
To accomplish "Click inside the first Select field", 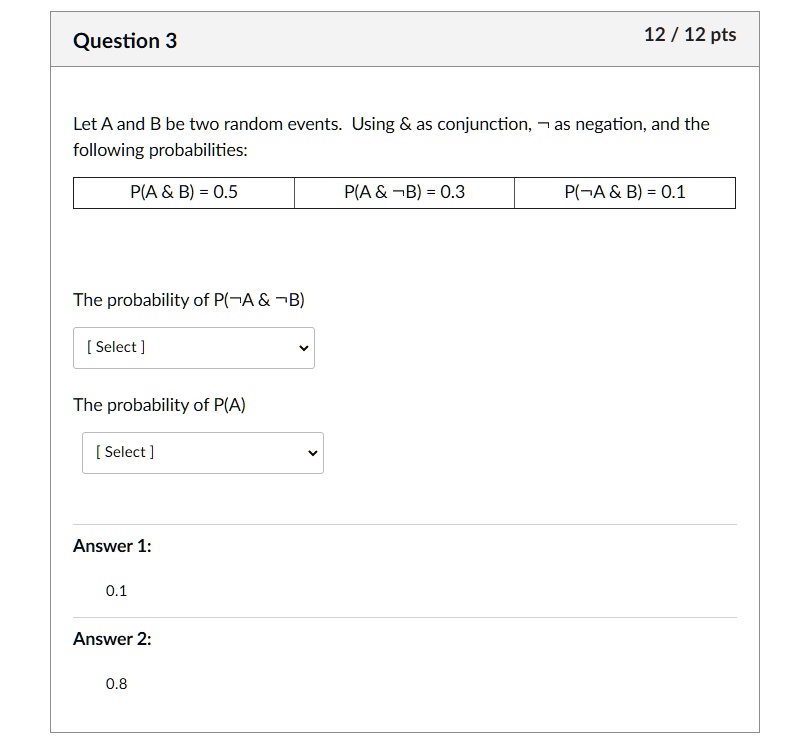I will [x=160, y=347].
